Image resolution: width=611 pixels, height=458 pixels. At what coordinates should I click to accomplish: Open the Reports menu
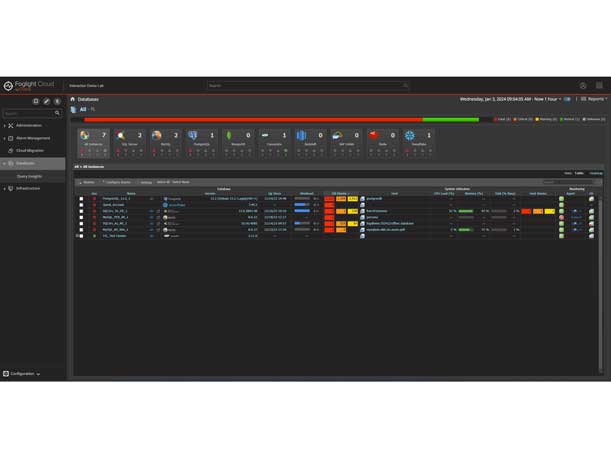[x=595, y=99]
